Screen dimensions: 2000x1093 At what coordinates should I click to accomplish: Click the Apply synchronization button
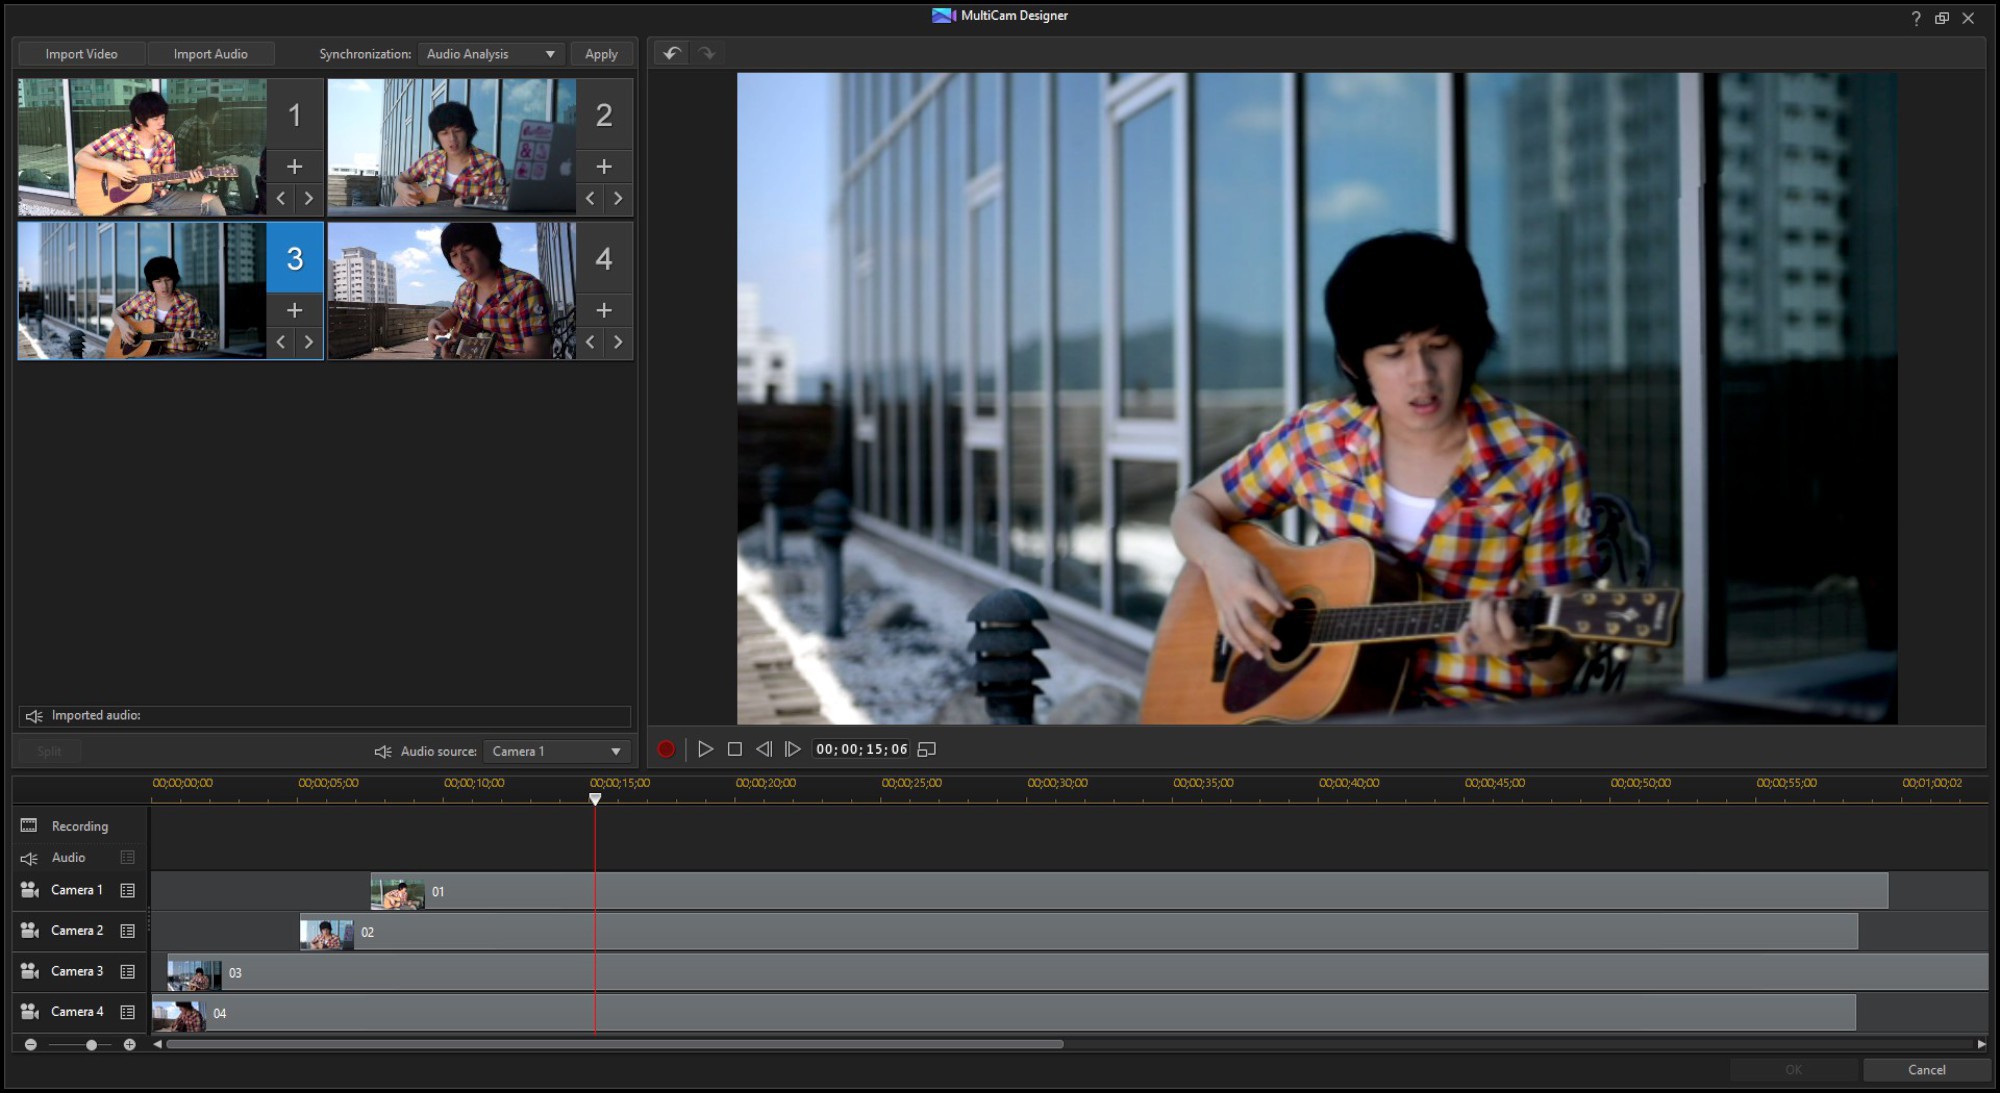tap(601, 54)
